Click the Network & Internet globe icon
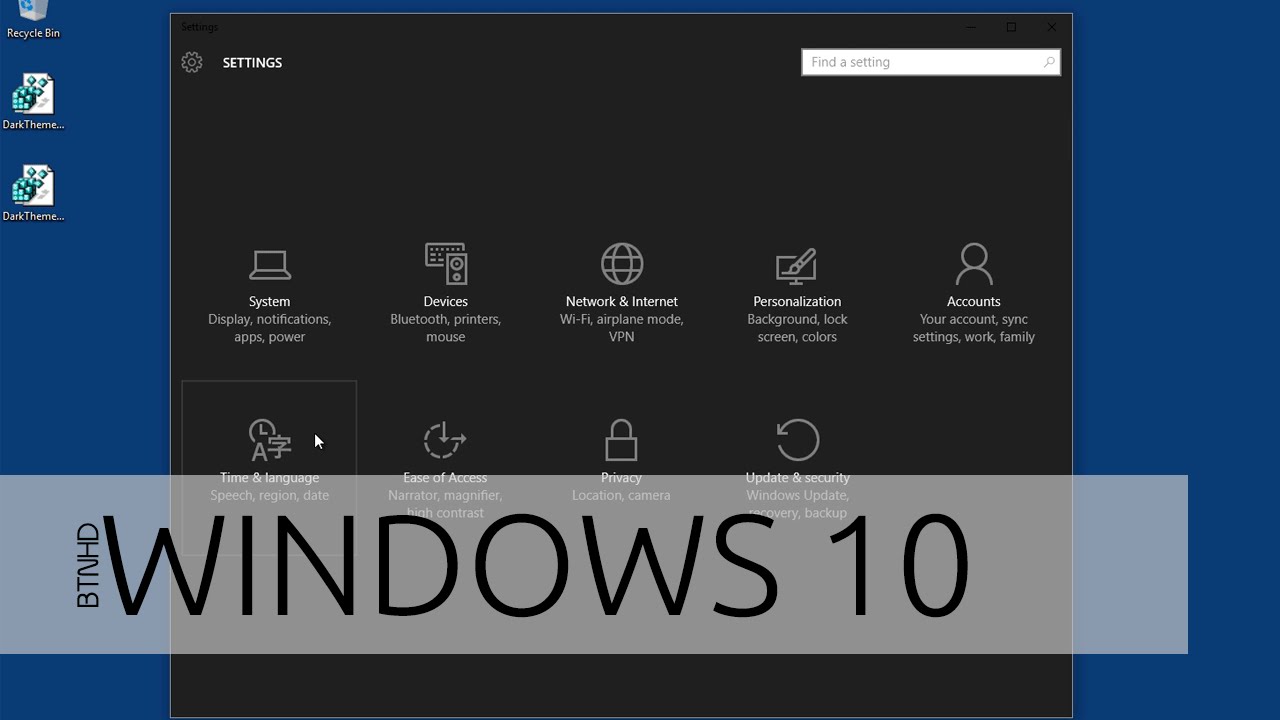Screen dimensions: 1280x720 tap(621, 264)
